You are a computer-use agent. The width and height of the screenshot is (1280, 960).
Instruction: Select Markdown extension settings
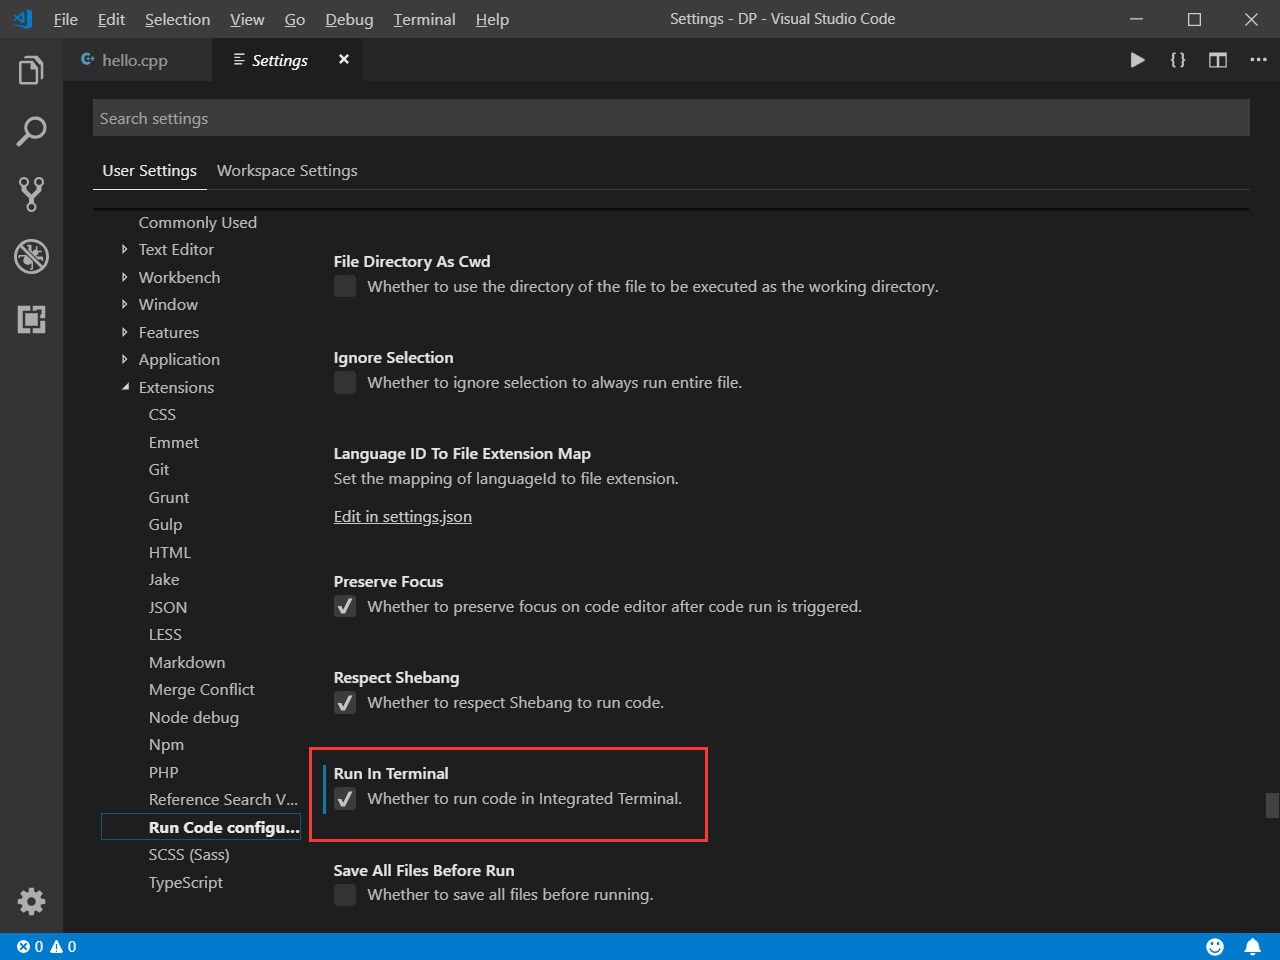[x=187, y=662]
